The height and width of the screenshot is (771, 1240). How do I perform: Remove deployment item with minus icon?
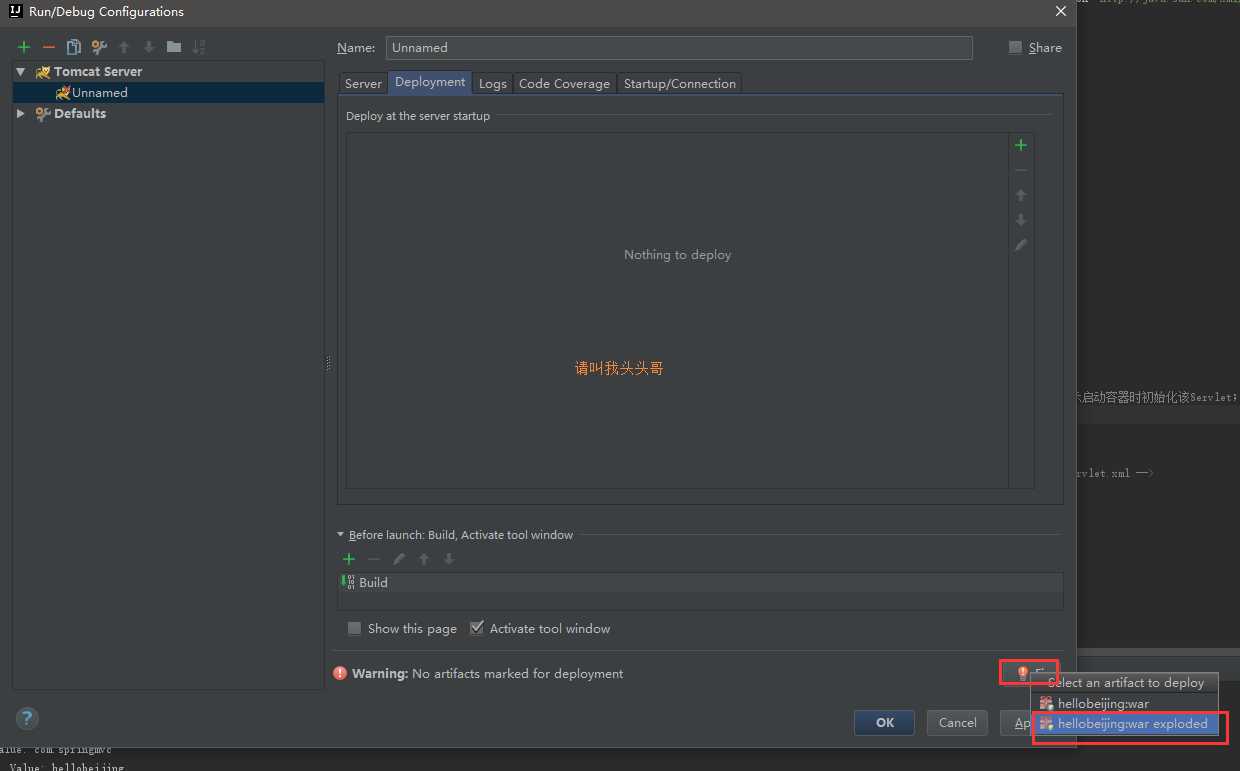coord(1021,170)
